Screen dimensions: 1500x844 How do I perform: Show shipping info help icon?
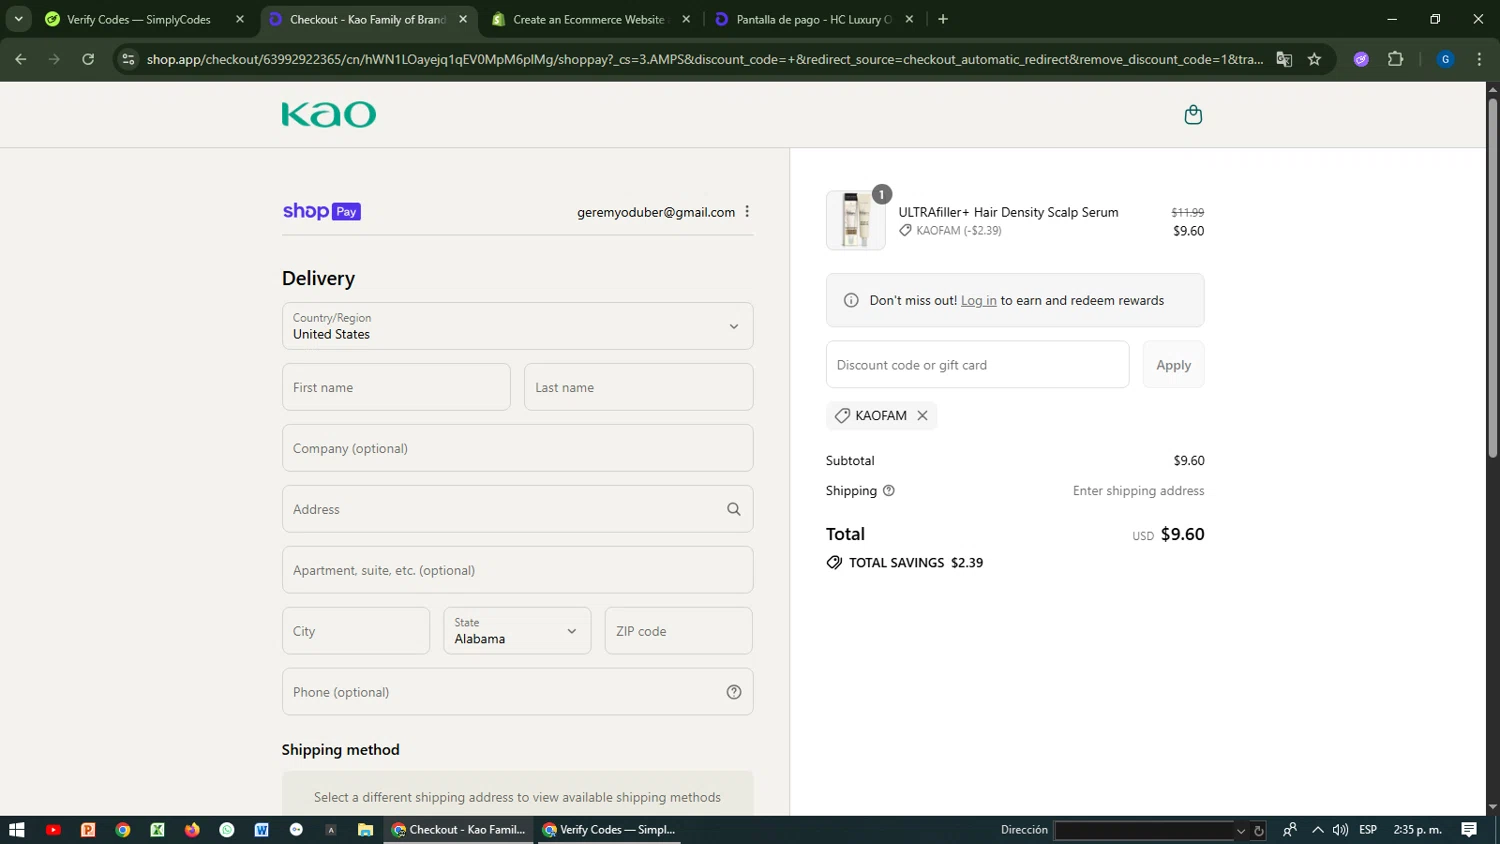point(889,491)
